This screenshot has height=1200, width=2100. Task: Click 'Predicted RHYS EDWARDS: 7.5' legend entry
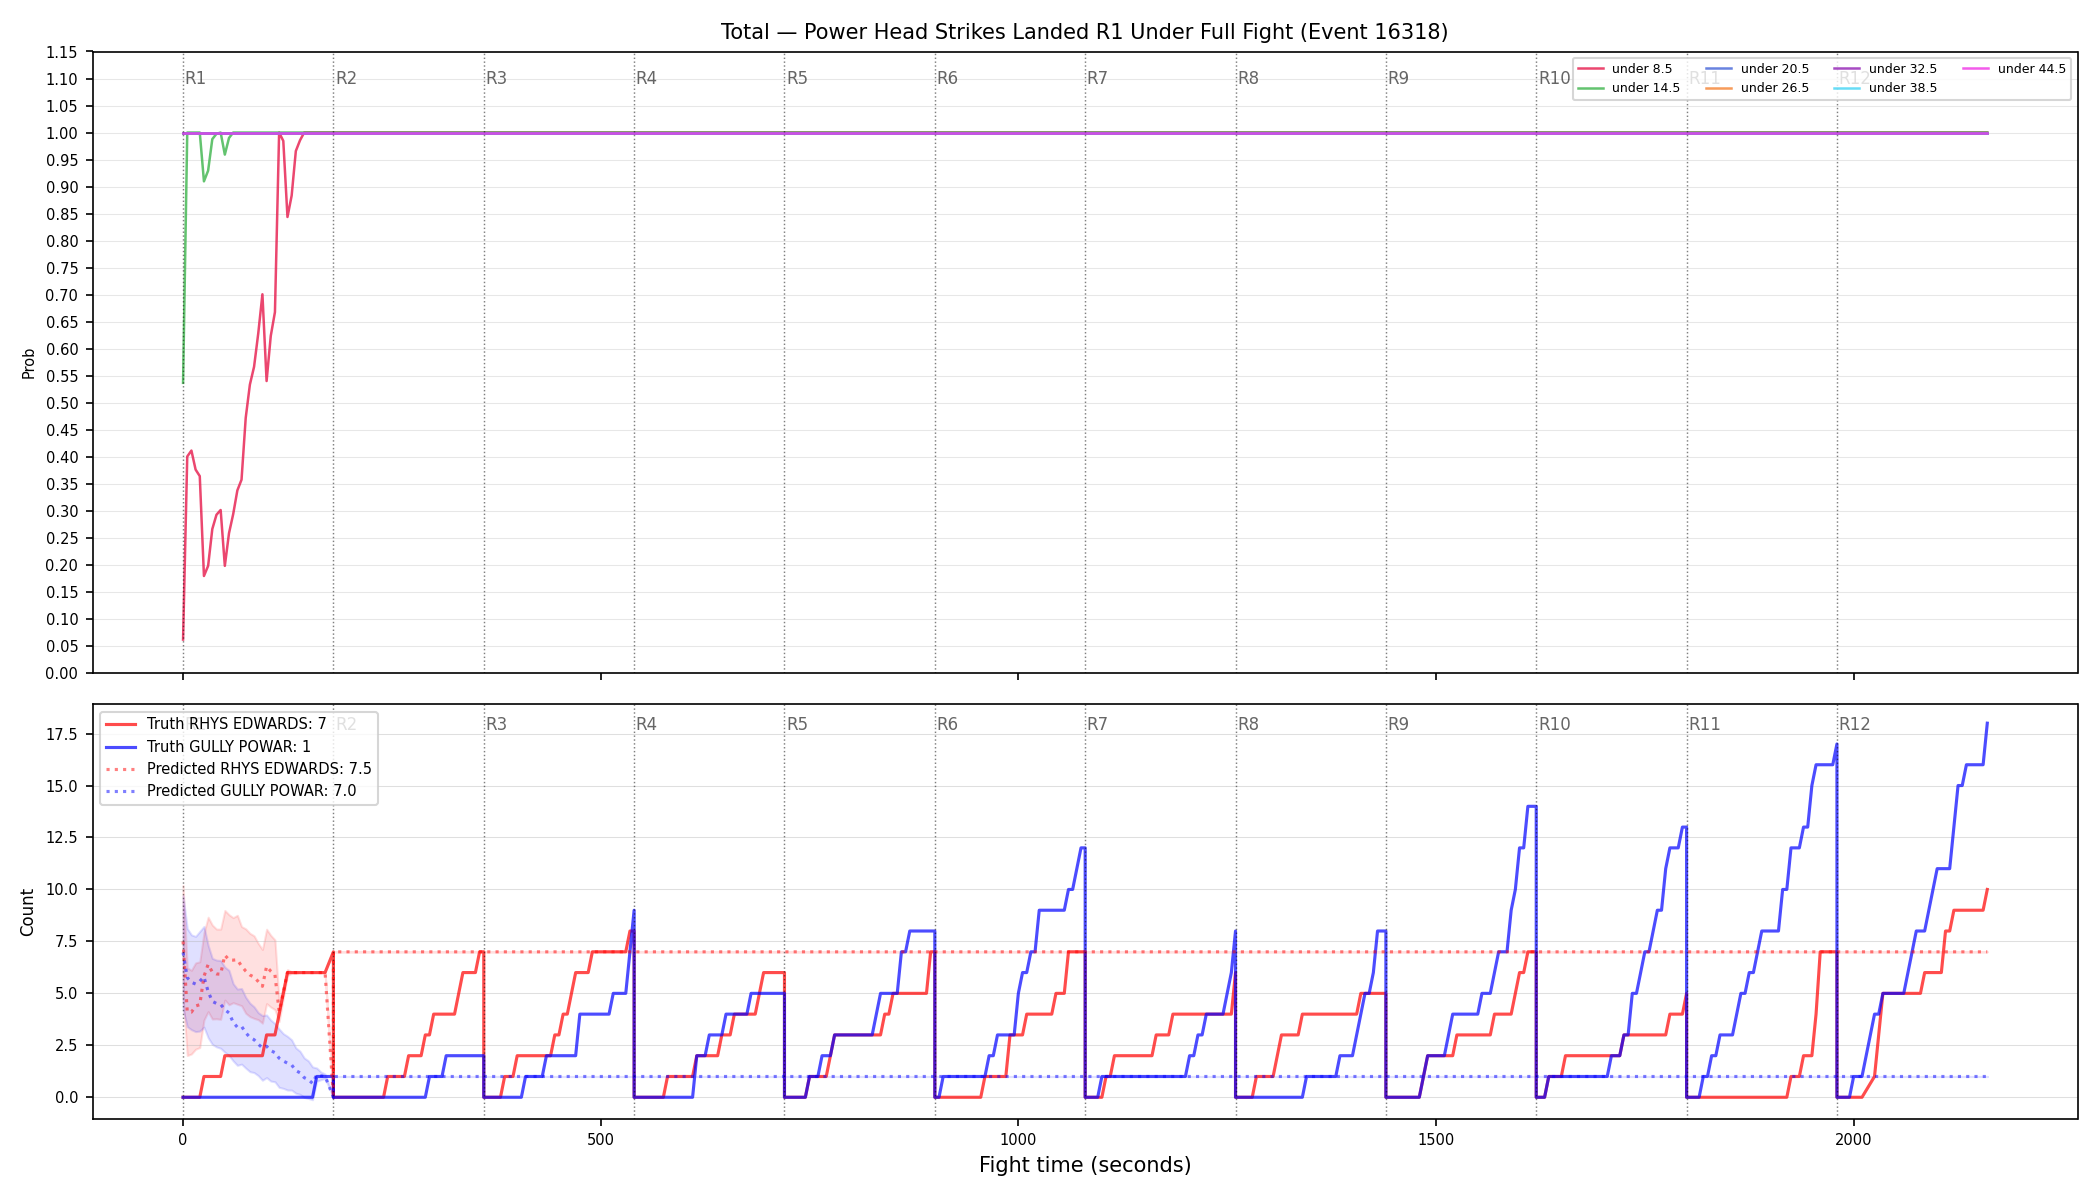tap(259, 769)
